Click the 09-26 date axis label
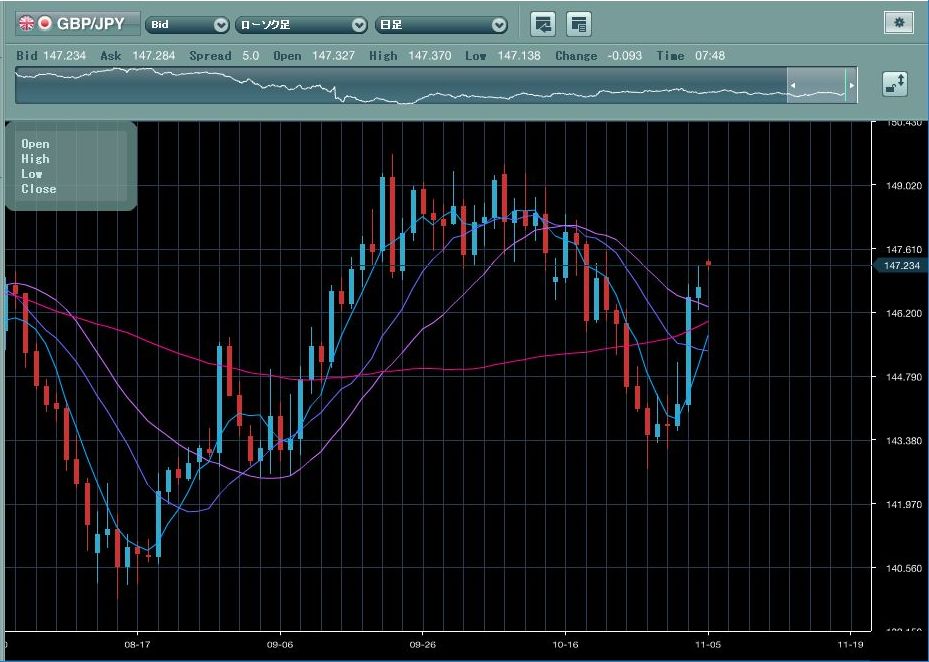Viewport: 929px width, 662px height. coord(422,644)
